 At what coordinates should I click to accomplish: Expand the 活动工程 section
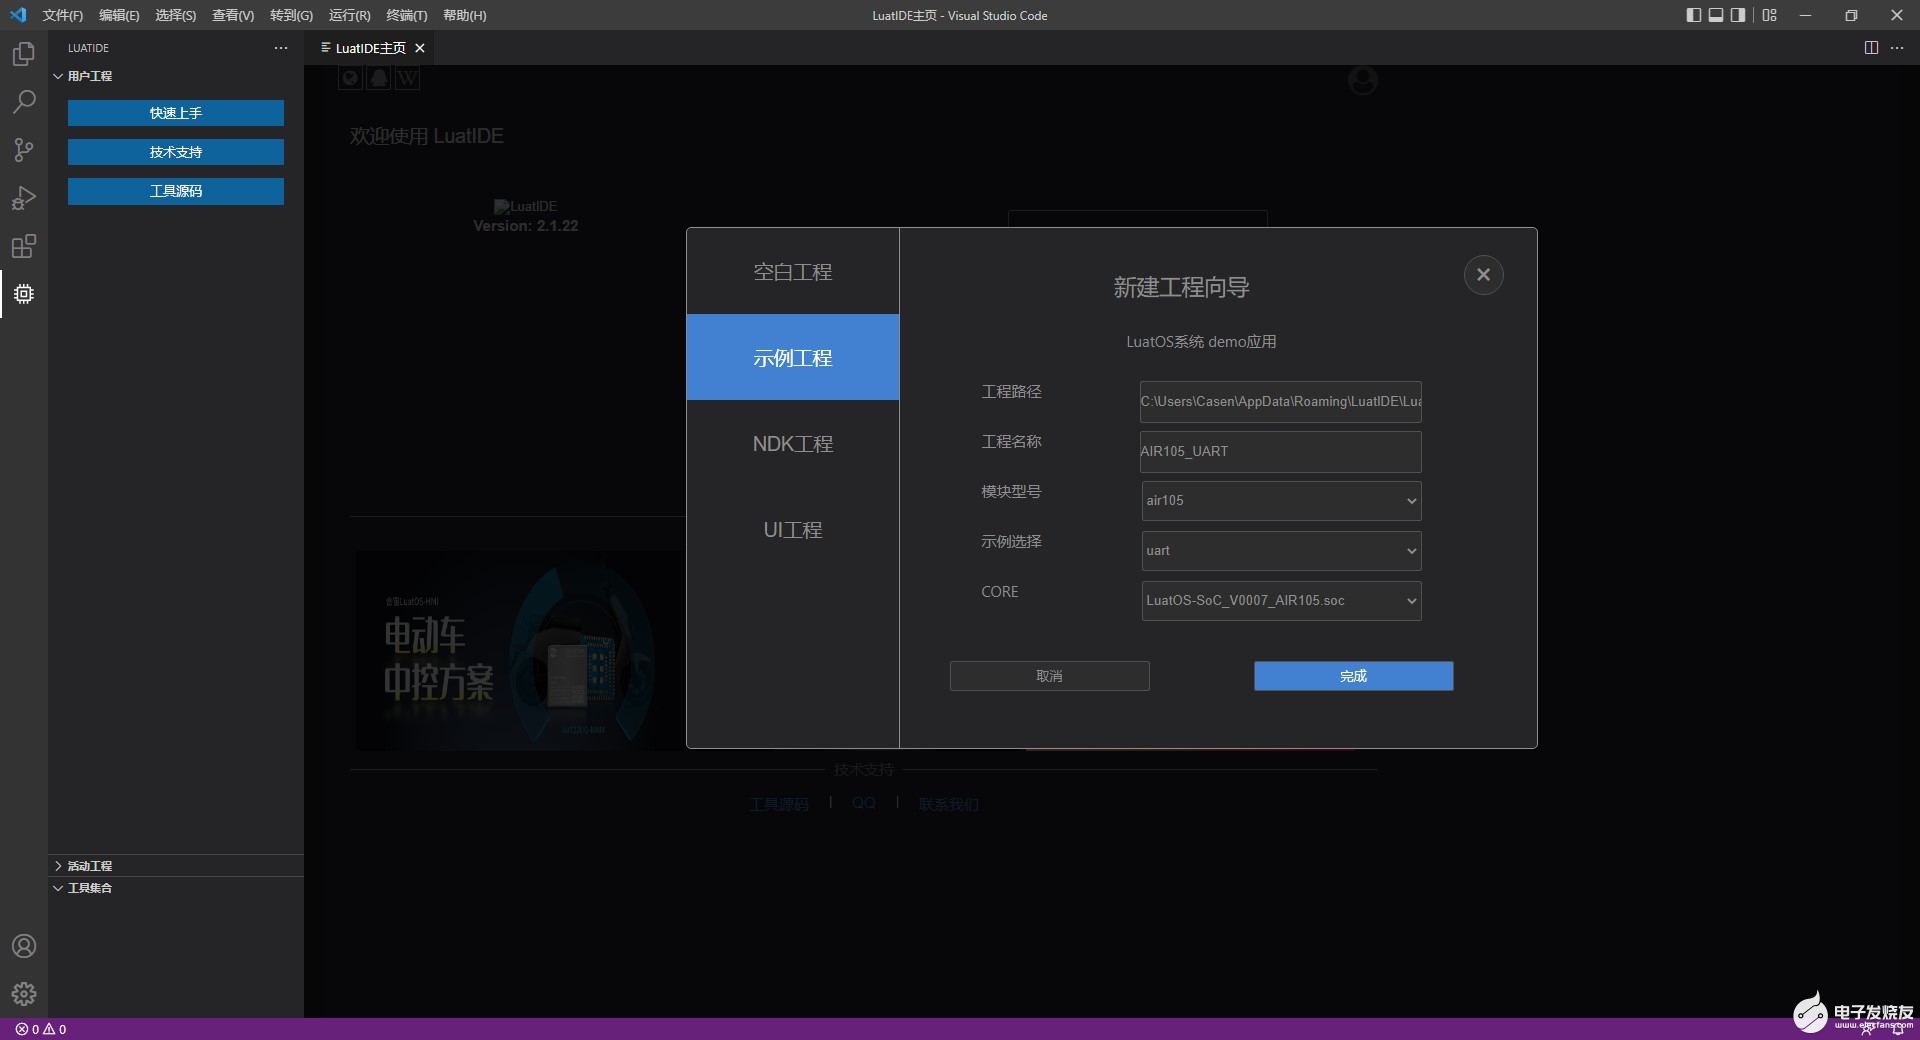pos(176,866)
